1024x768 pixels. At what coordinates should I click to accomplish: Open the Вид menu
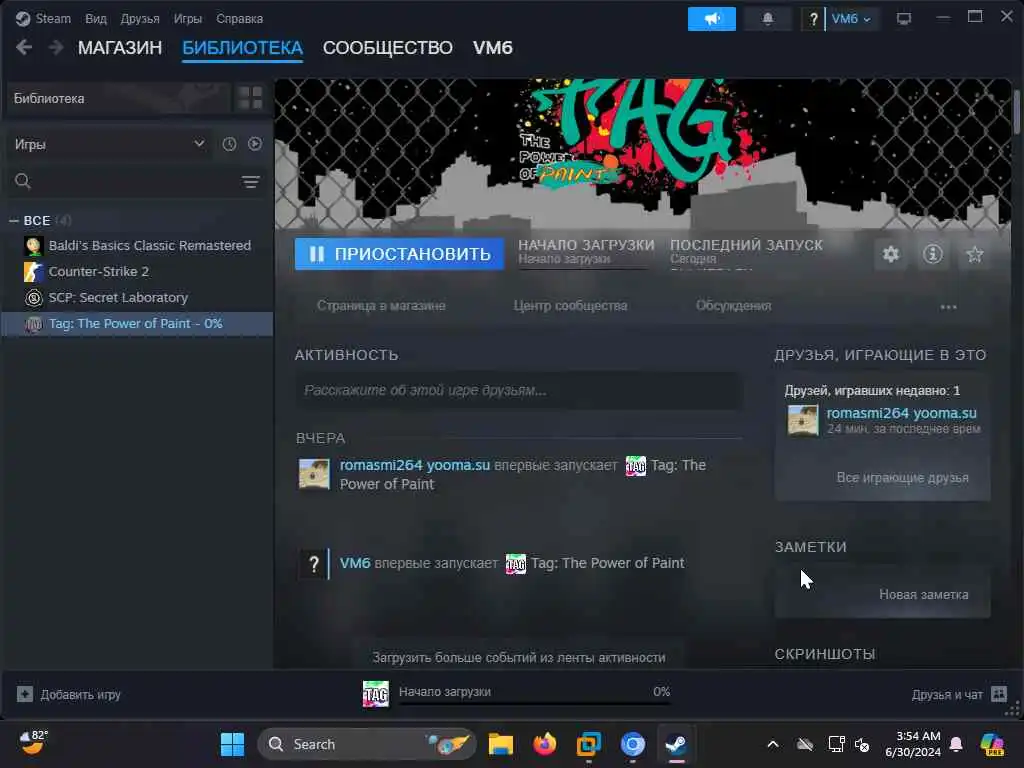(x=95, y=18)
